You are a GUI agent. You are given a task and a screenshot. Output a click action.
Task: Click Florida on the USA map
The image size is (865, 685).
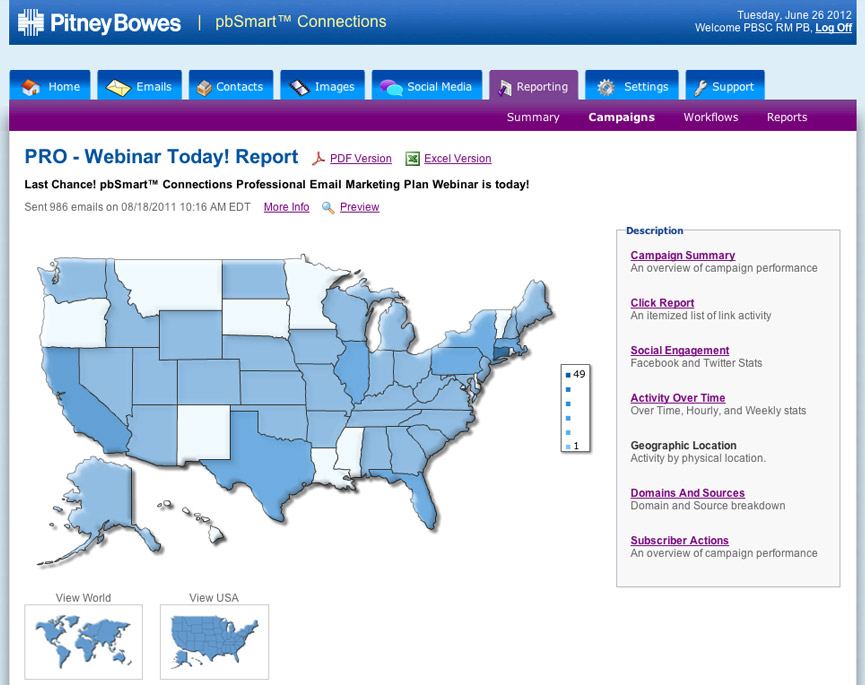(422, 494)
